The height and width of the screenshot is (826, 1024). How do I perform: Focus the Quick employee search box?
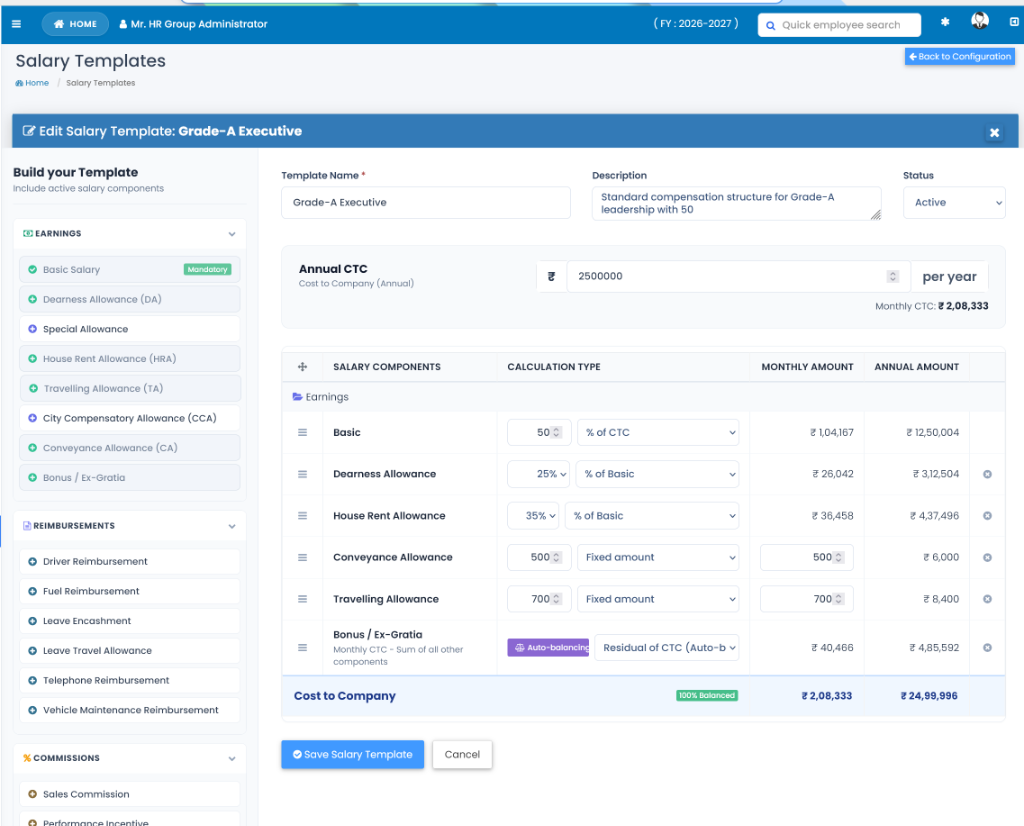840,25
